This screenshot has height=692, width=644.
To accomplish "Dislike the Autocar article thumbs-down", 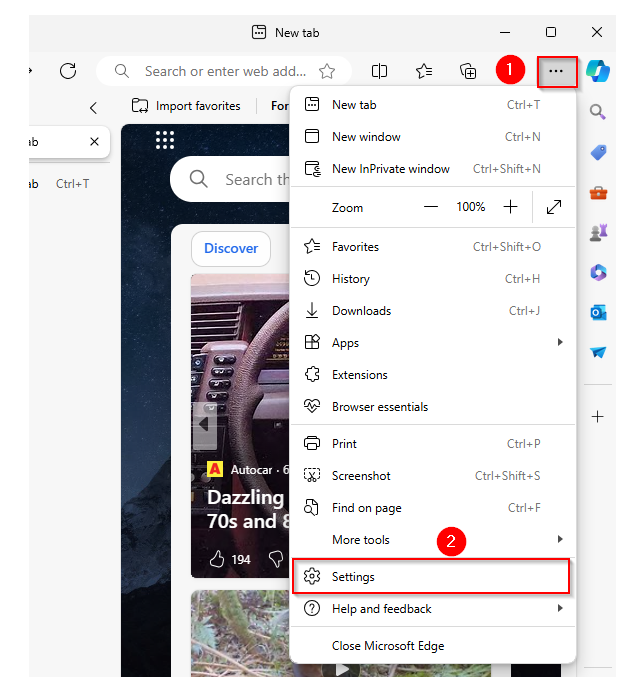I will pyautogui.click(x=276, y=559).
